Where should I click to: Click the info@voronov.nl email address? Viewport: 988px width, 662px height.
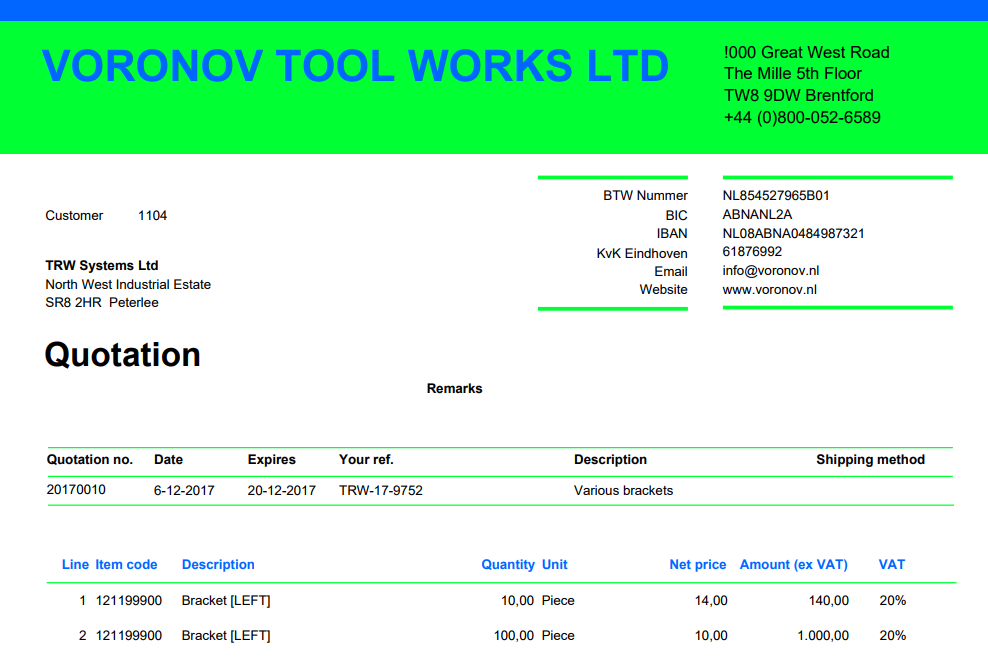coord(771,271)
